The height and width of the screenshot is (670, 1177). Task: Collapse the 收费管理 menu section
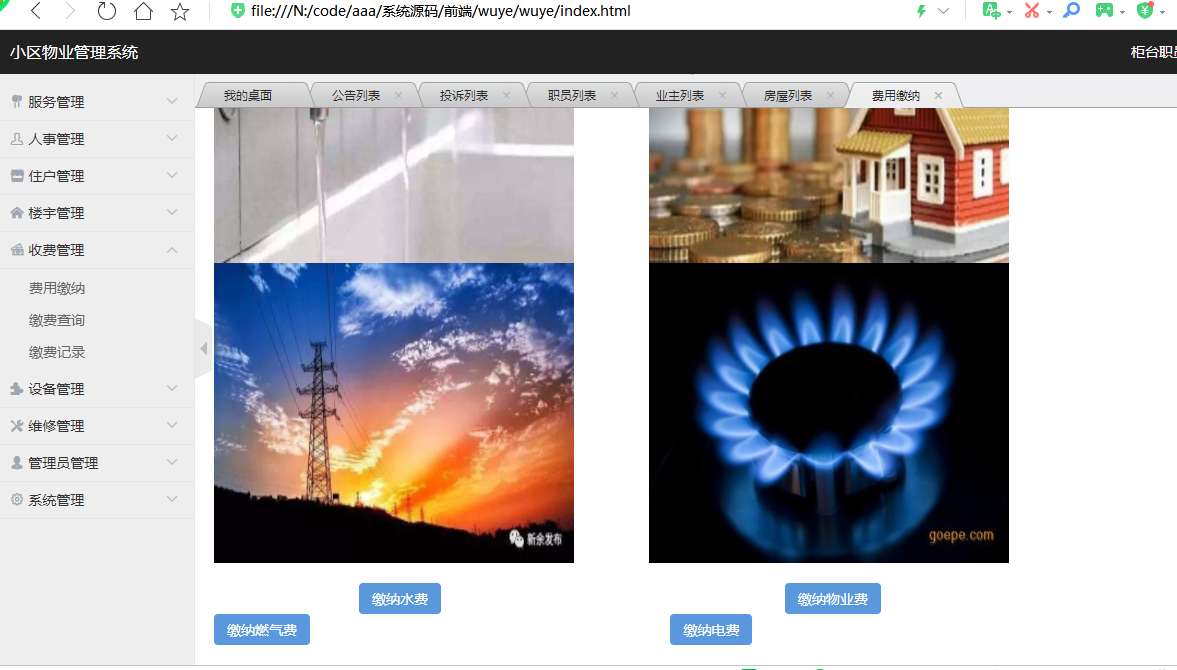tap(96, 250)
